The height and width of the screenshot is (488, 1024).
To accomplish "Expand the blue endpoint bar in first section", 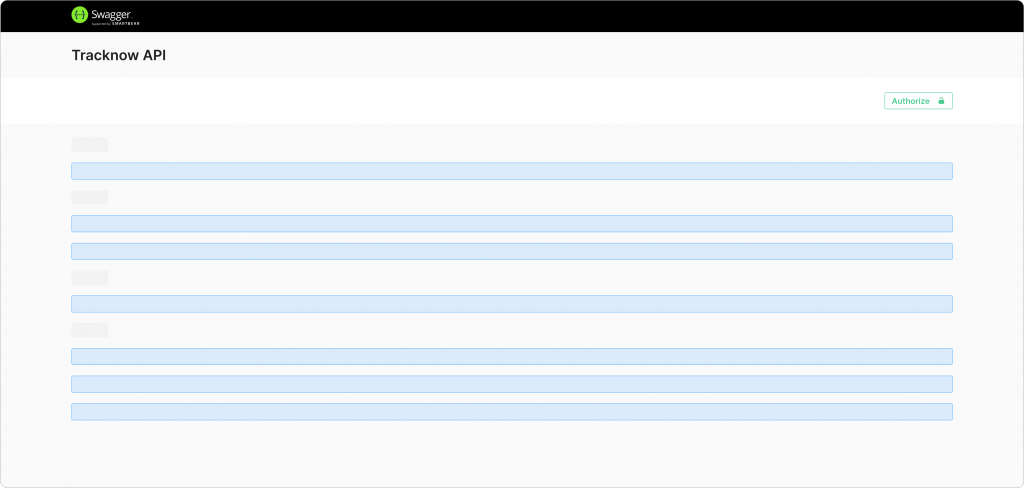I will (511, 171).
